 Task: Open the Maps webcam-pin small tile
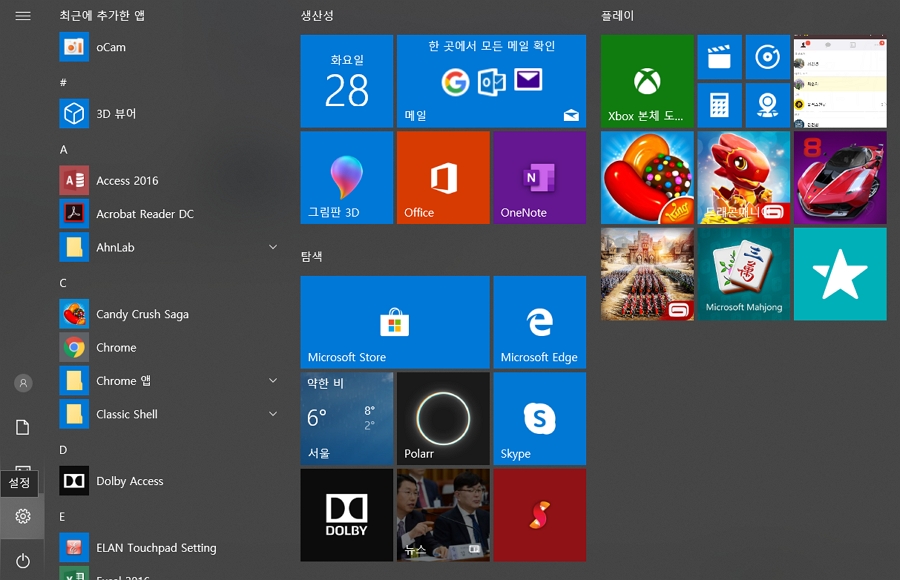coord(767,105)
